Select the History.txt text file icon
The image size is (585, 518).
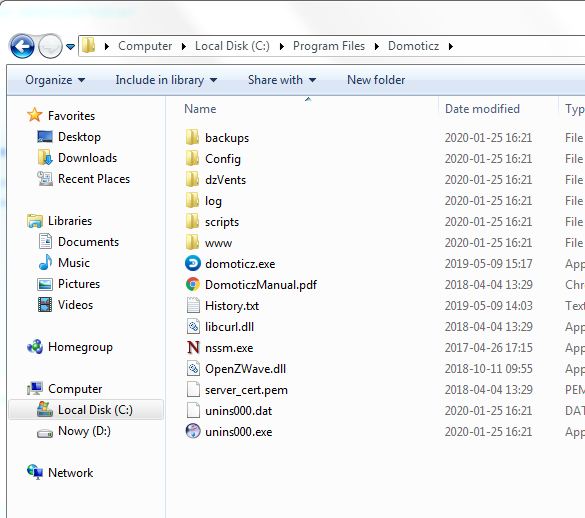tap(193, 305)
